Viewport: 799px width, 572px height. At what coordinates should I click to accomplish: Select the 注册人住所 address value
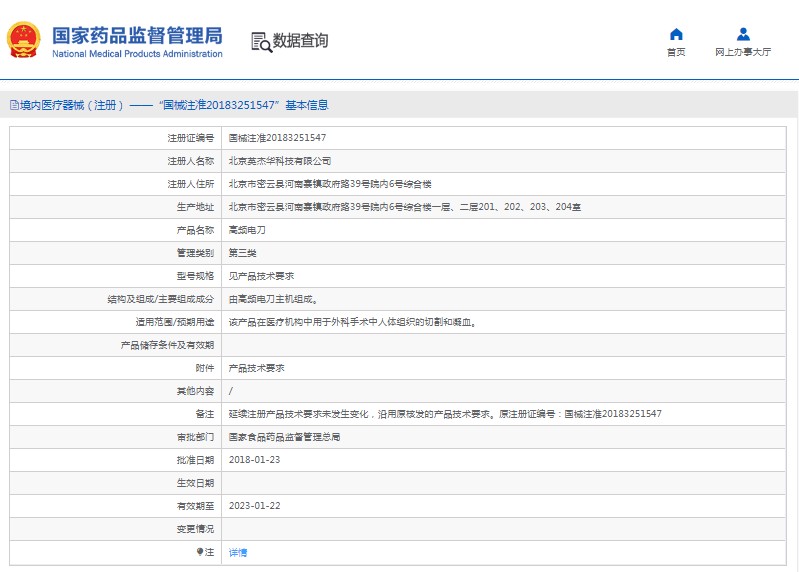pyautogui.click(x=330, y=184)
